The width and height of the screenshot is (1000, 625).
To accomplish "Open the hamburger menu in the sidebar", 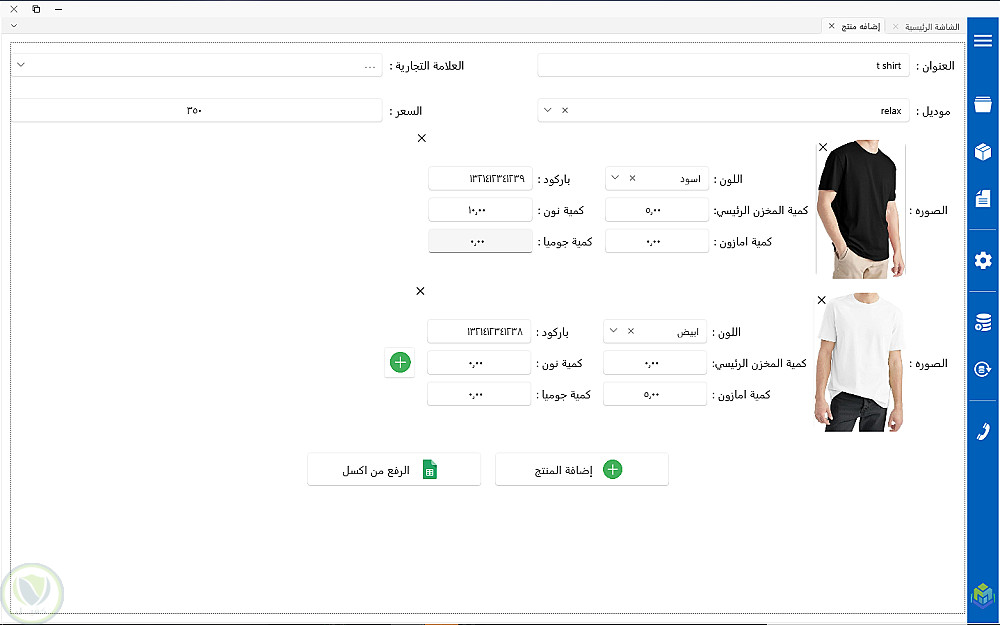I will click(982, 41).
